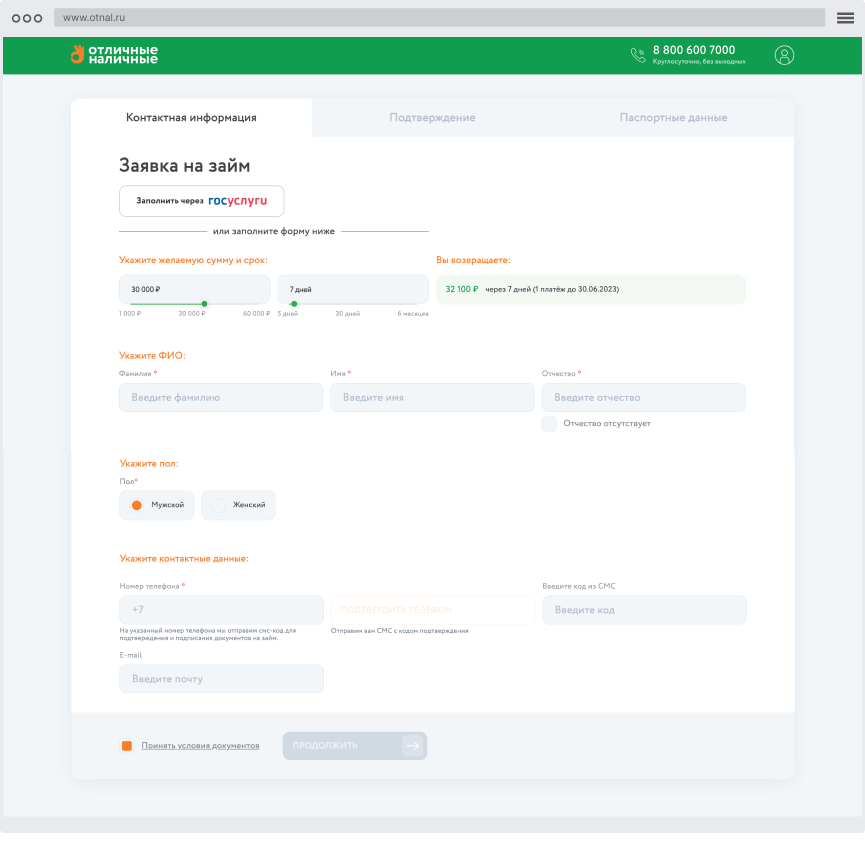865x846 pixels.
Task: Select the Мужской gender option
Action: click(156, 505)
